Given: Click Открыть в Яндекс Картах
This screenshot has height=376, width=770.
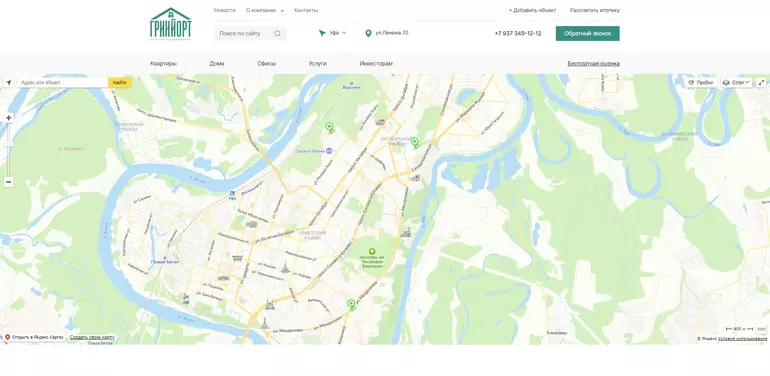Looking at the screenshot, I should pos(38,337).
